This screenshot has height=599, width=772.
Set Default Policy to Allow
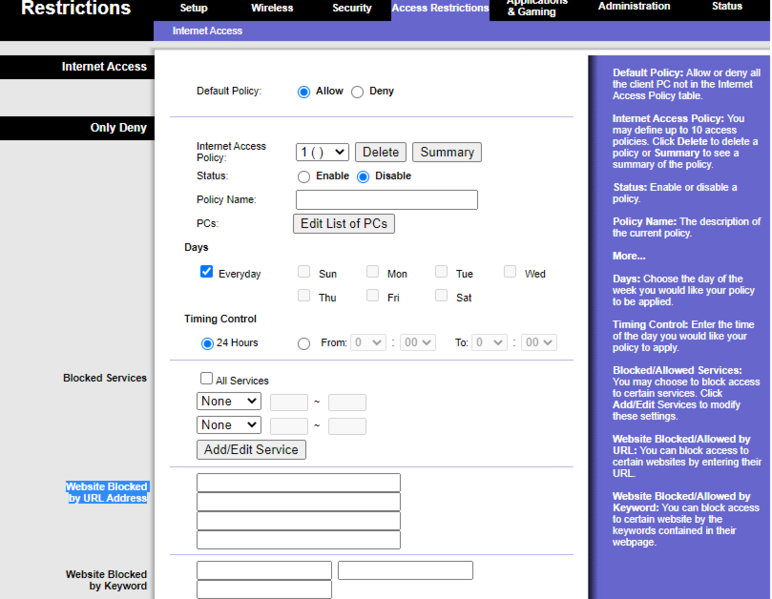304,92
